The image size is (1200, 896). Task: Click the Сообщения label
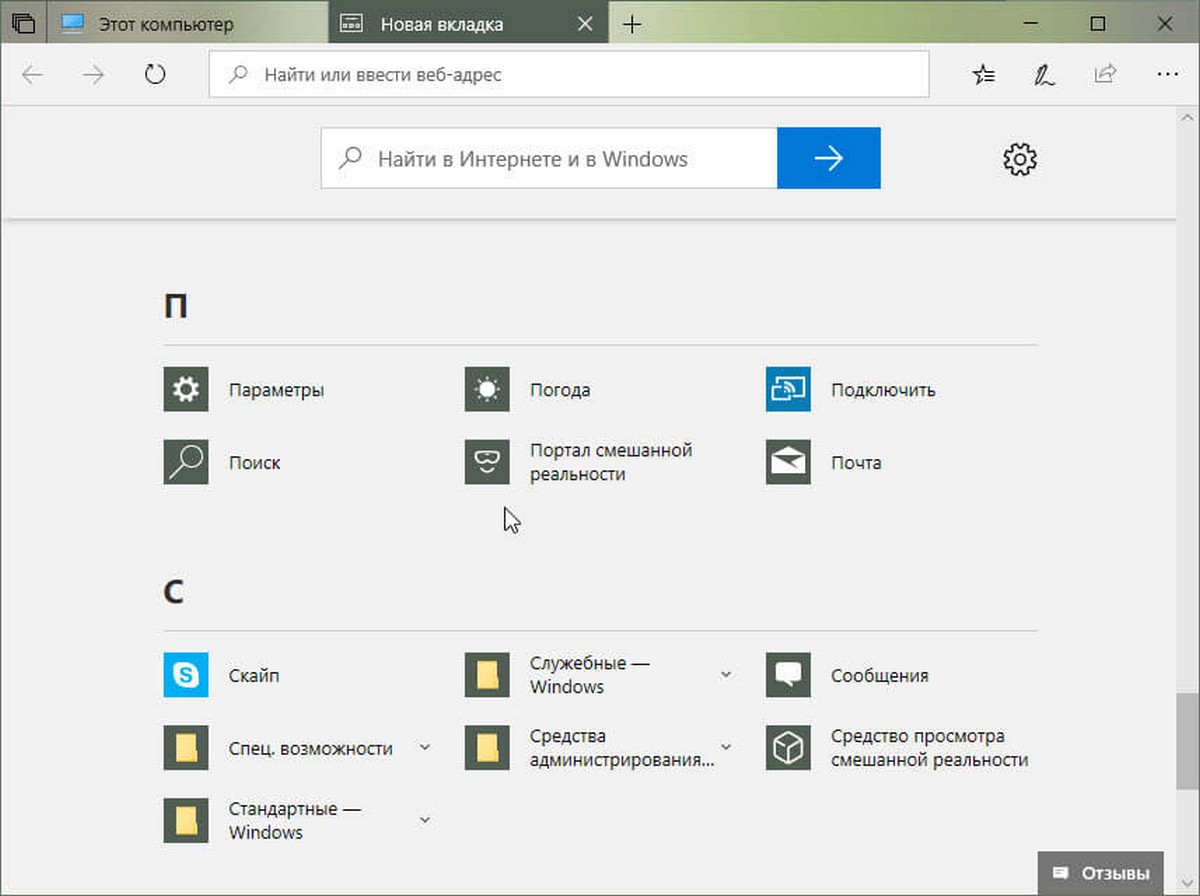tap(879, 676)
